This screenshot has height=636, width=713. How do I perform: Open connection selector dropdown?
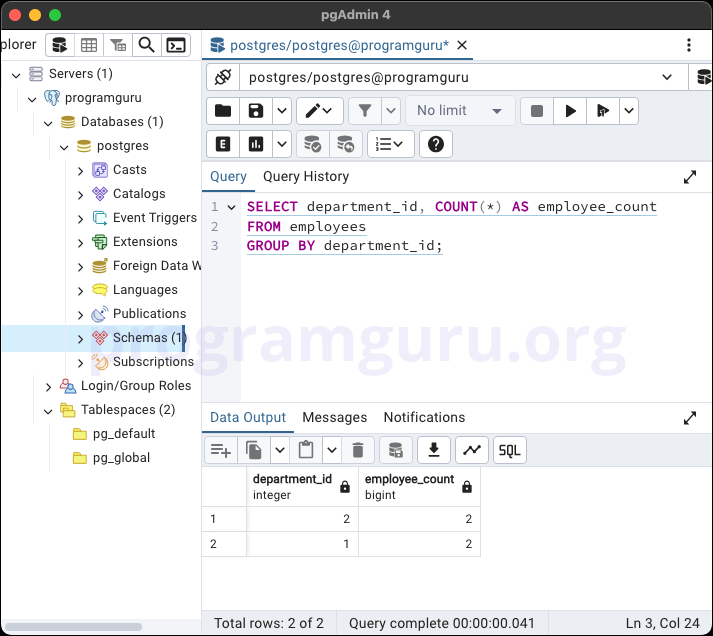click(463, 77)
